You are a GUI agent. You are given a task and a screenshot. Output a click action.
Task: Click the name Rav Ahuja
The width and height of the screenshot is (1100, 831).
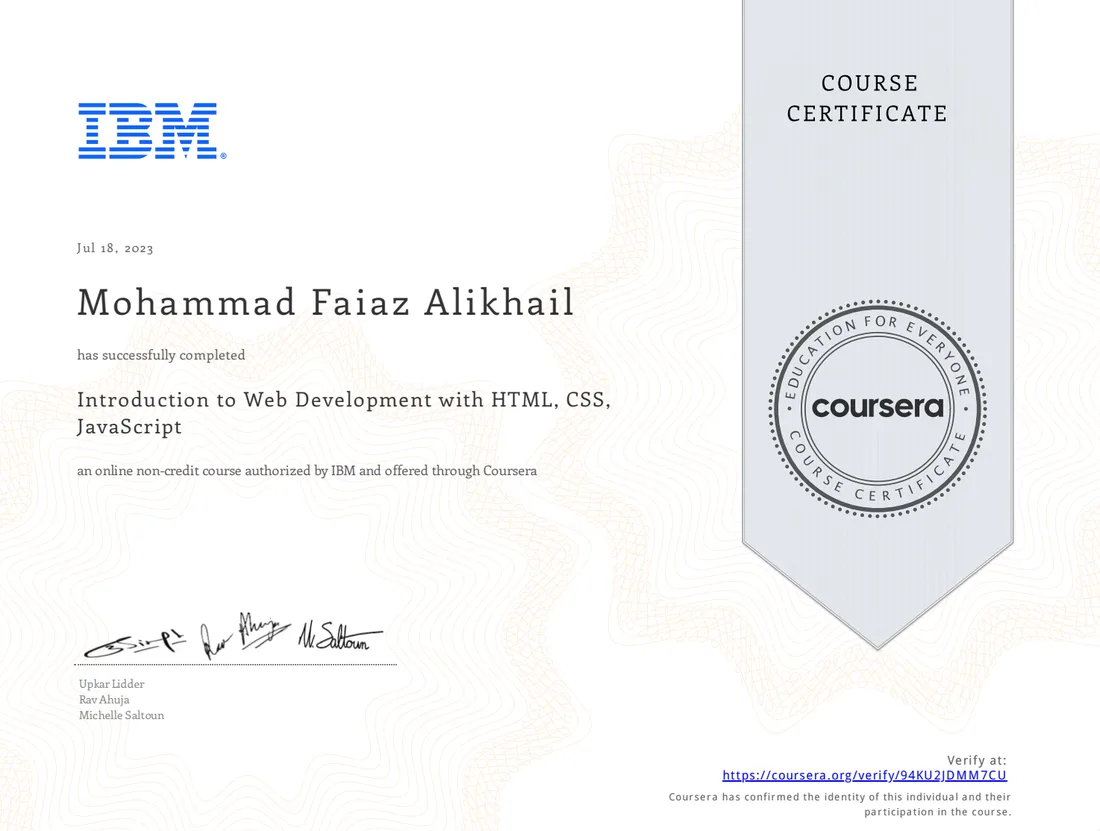pyautogui.click(x=104, y=699)
